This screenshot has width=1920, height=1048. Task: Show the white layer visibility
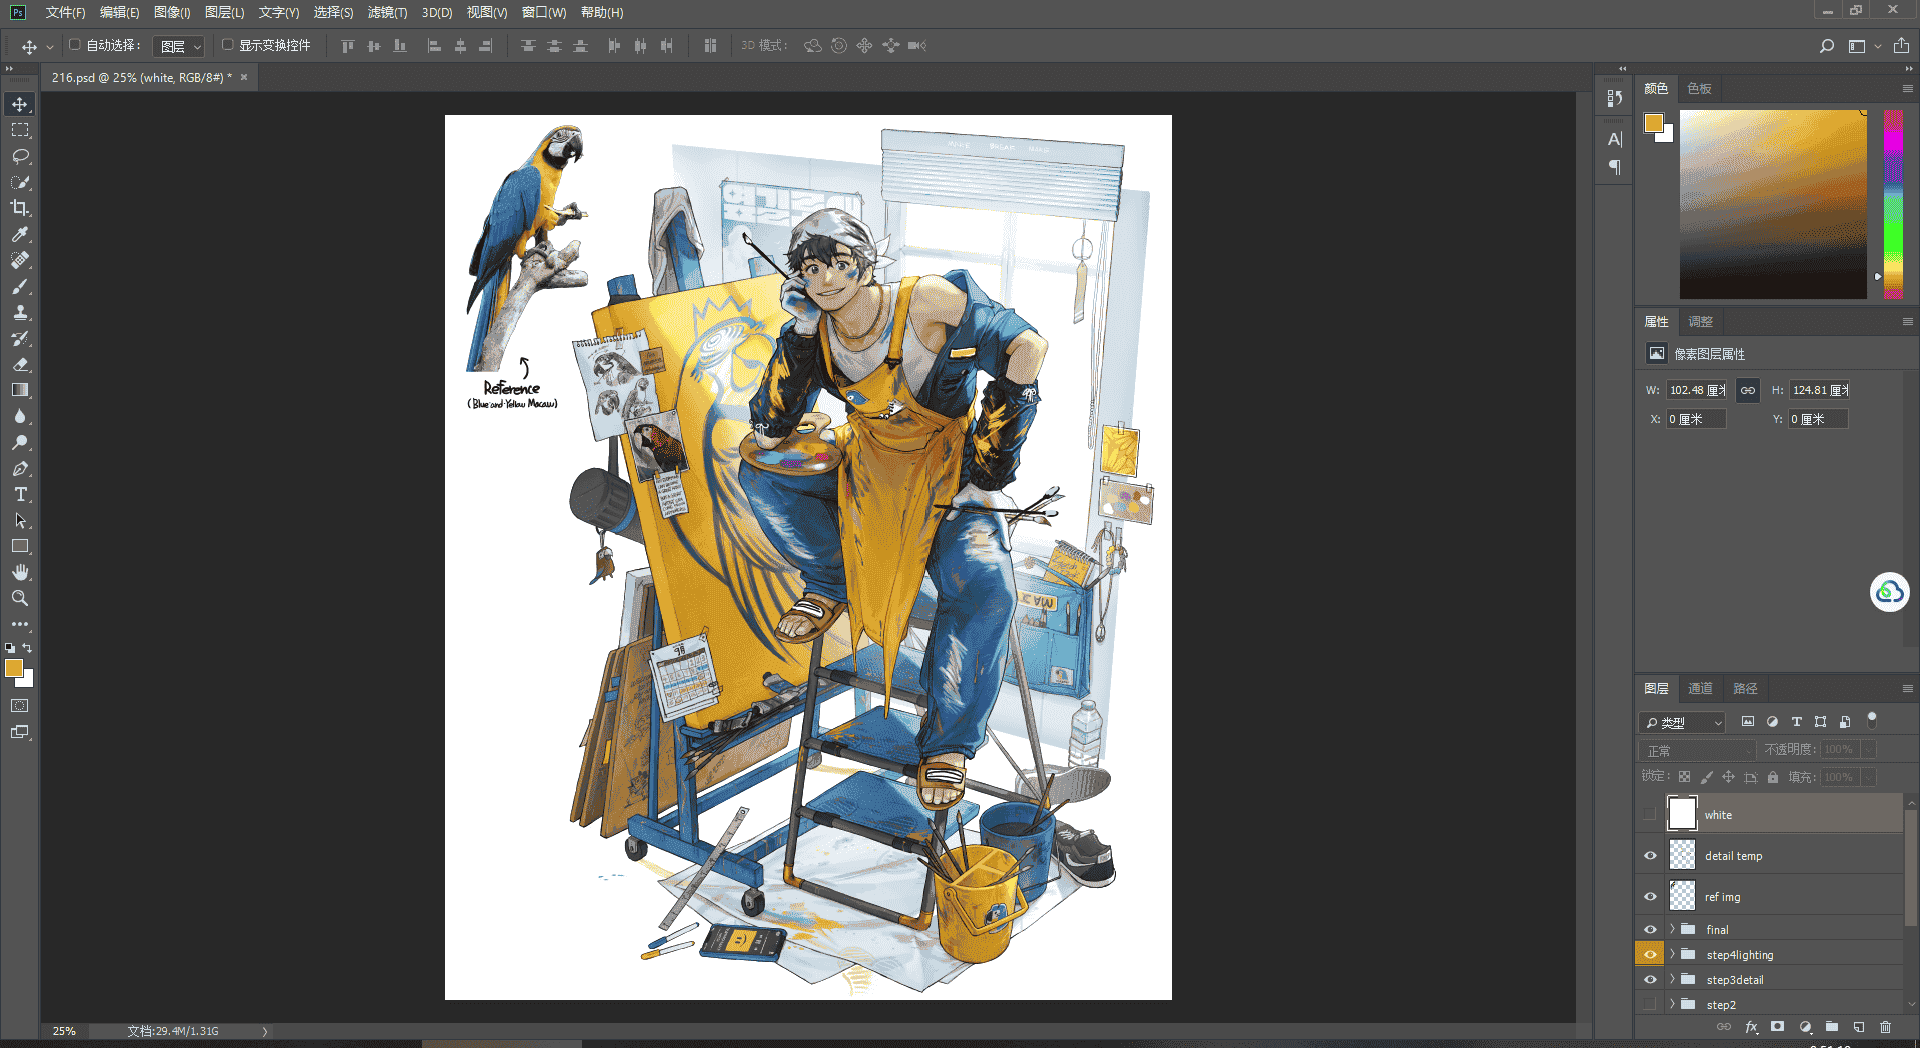click(x=1650, y=814)
